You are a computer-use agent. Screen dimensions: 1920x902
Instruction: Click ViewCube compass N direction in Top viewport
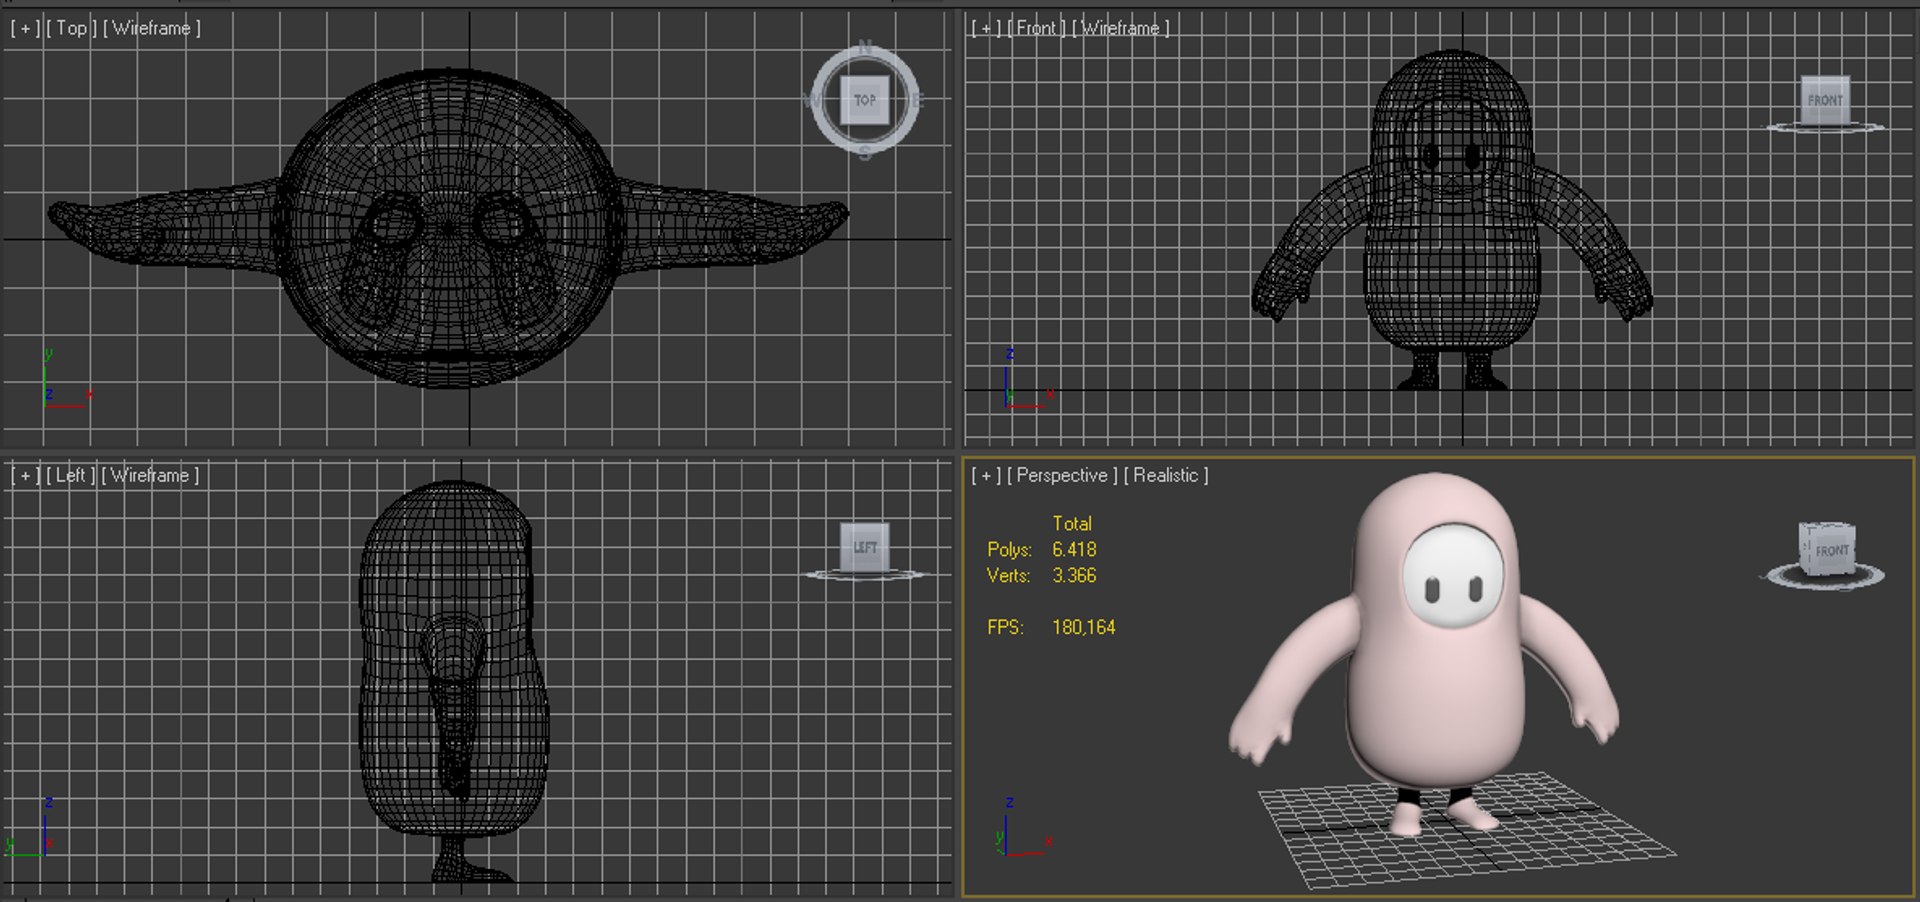865,47
